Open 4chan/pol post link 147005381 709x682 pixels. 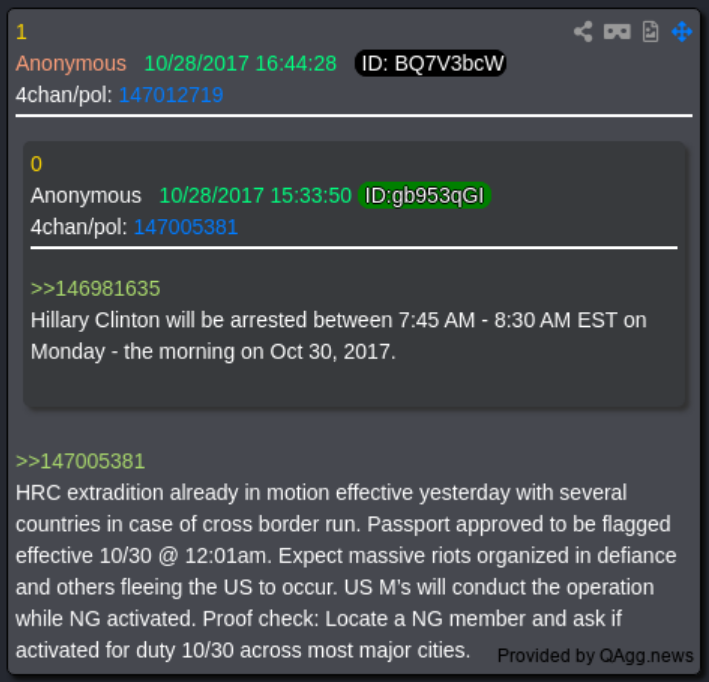coord(186,227)
